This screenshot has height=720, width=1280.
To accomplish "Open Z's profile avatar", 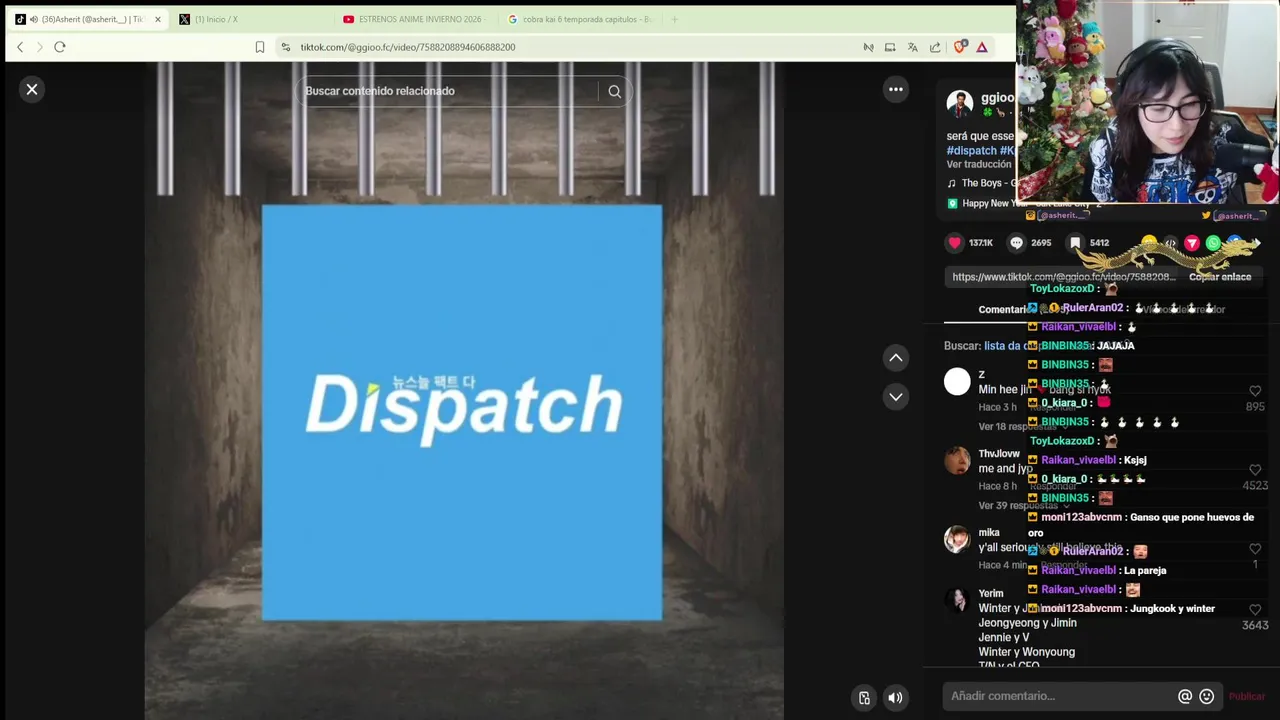I will 957,381.
